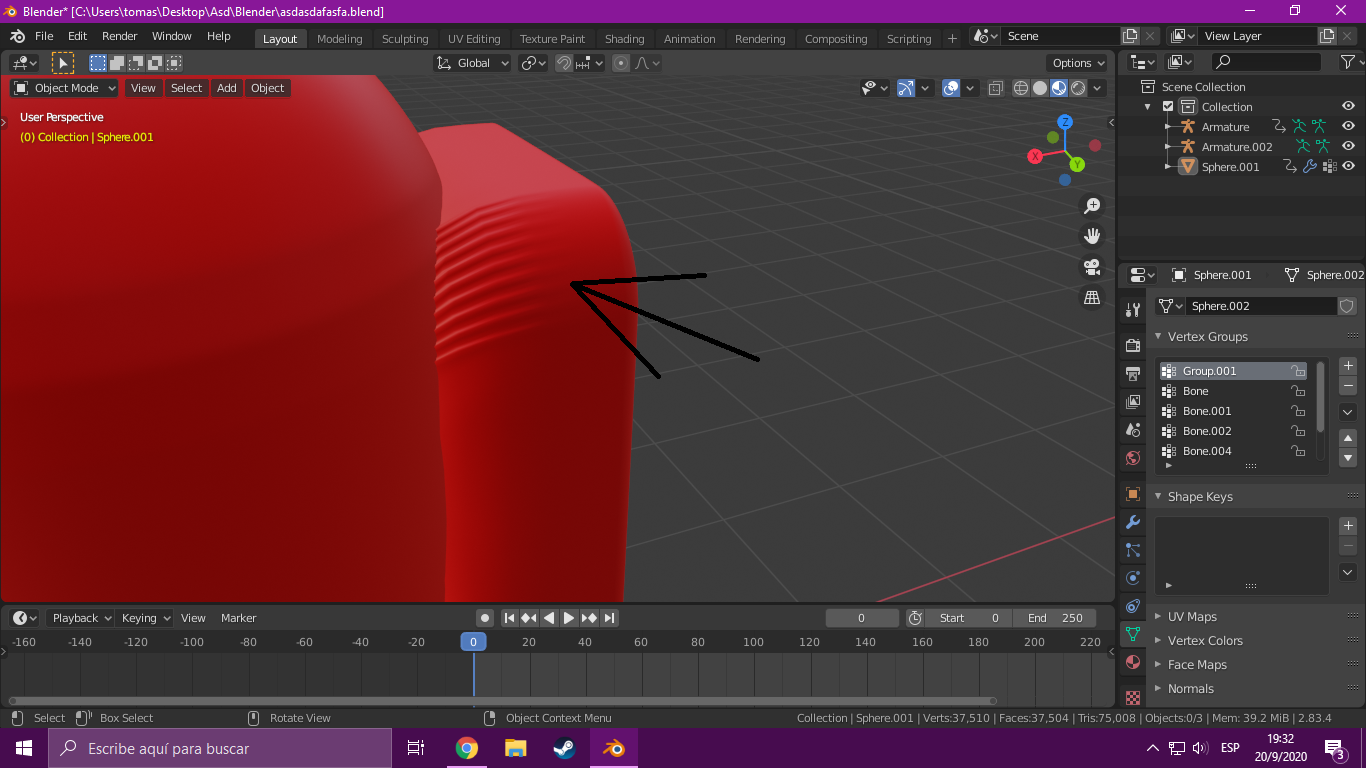Image resolution: width=1366 pixels, height=768 pixels.
Task: Open the World properties tab
Action: (1133, 458)
